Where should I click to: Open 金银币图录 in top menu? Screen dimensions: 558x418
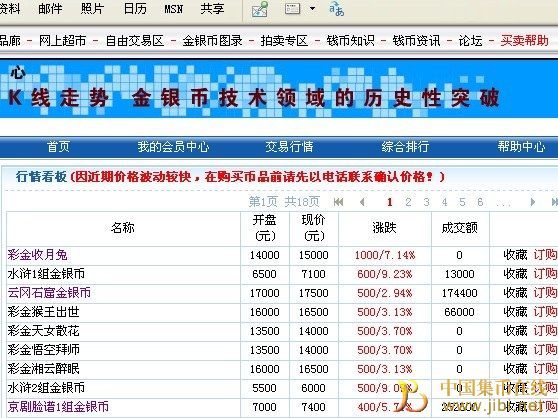(212, 41)
